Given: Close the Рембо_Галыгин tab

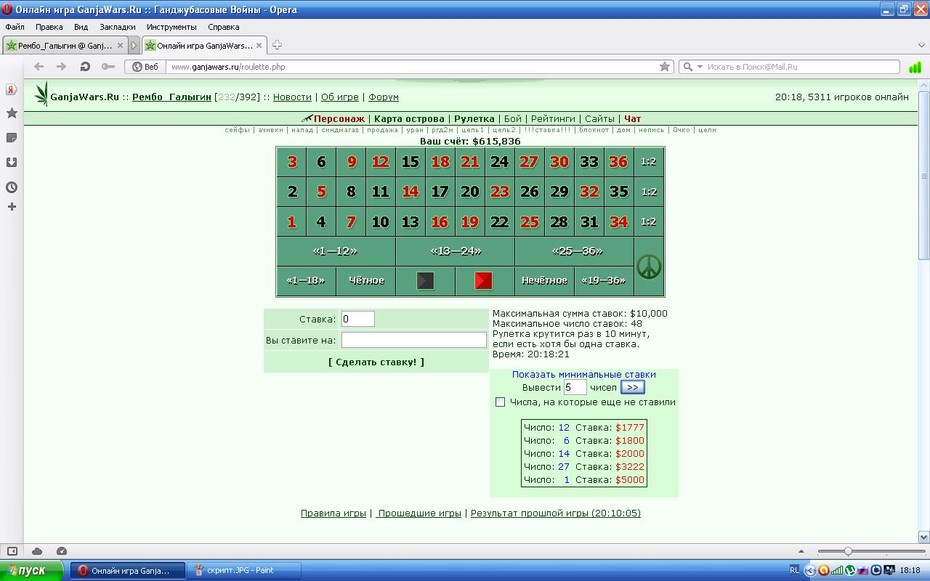Looking at the screenshot, I should tap(120, 45).
